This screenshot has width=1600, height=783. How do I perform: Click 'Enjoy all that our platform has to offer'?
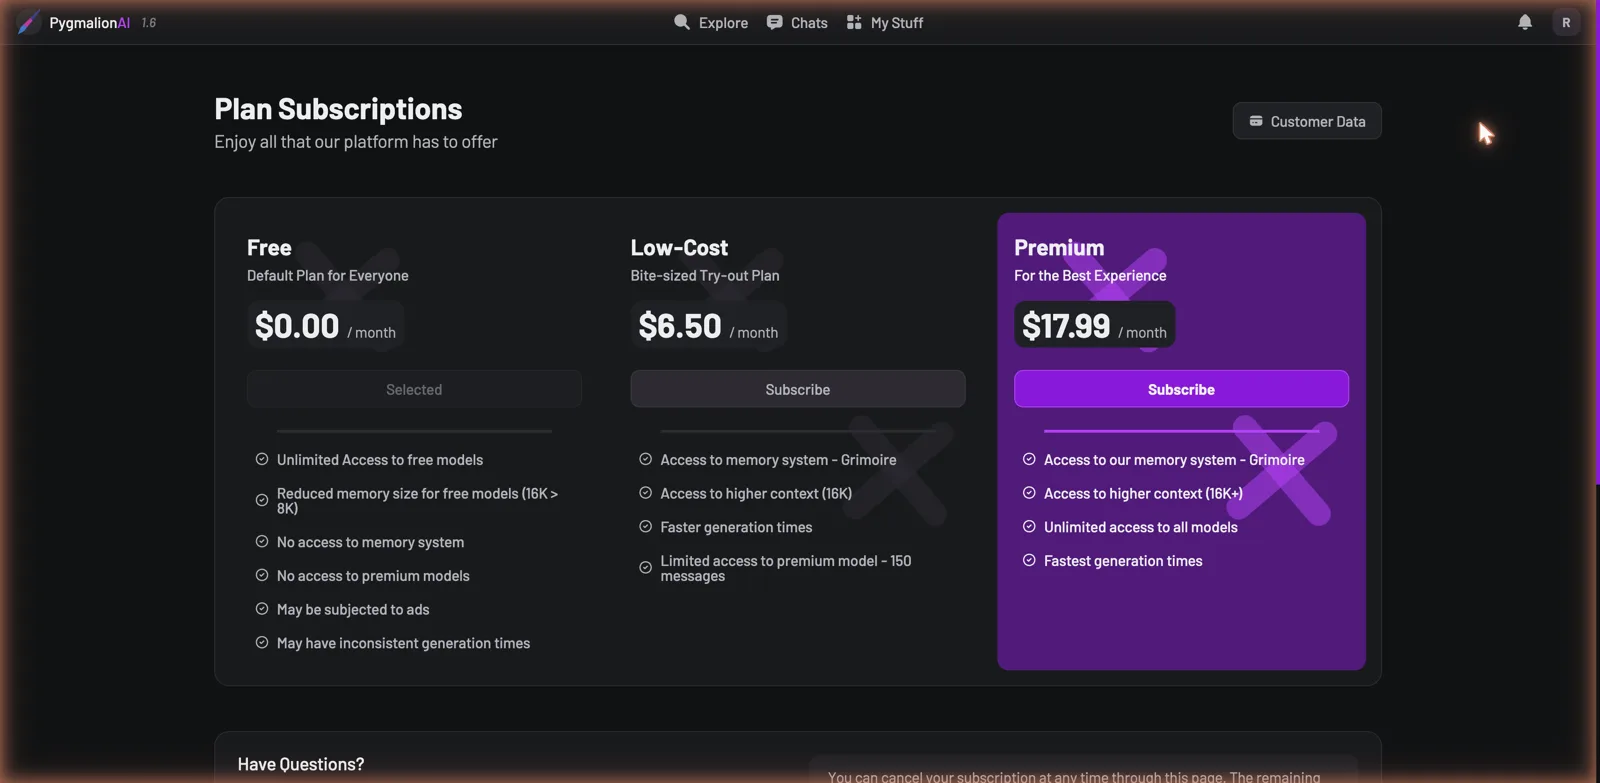[x=356, y=142]
